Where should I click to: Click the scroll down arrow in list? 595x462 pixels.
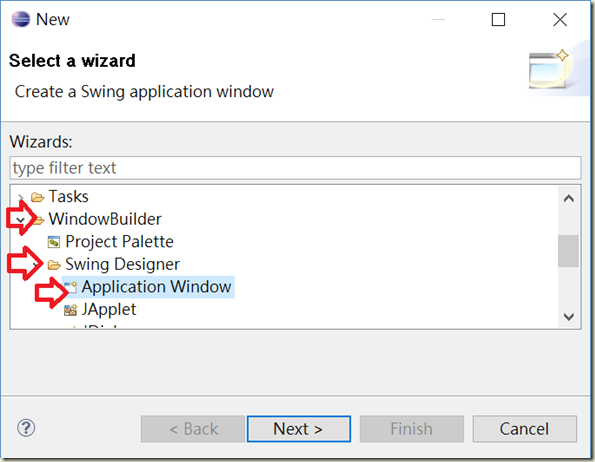(568, 316)
